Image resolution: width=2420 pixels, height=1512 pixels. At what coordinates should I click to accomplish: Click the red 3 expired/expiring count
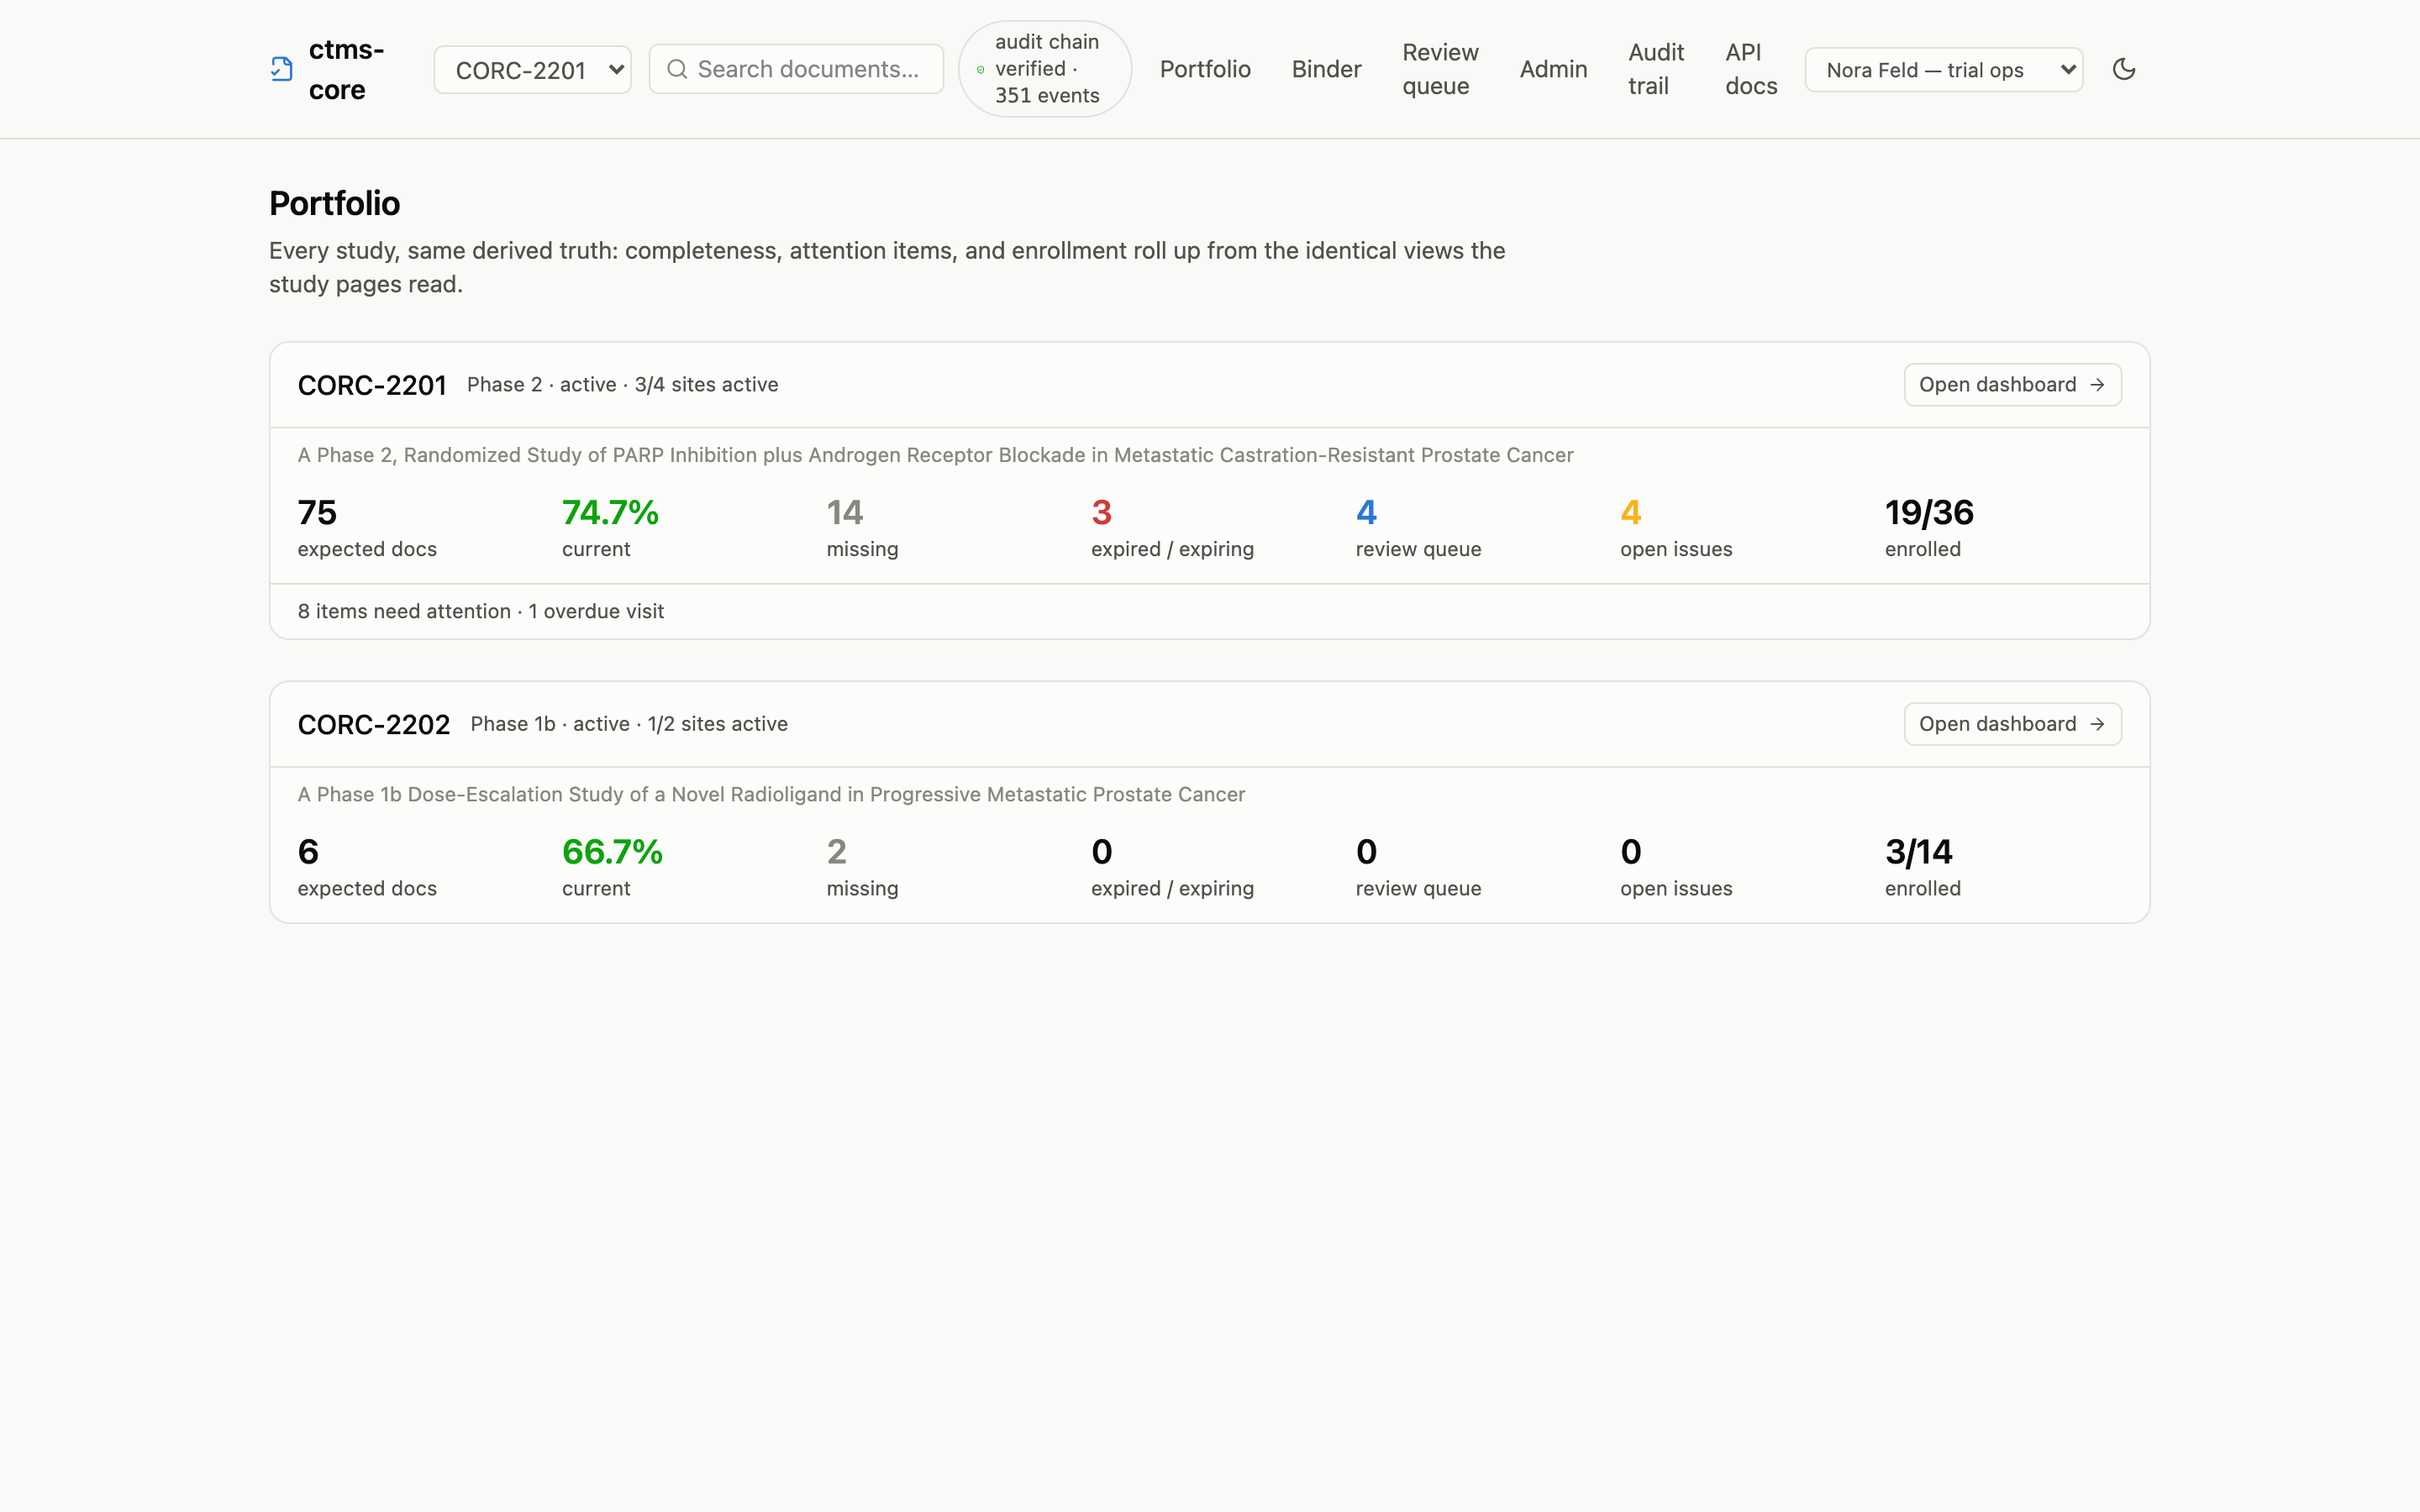(1101, 513)
